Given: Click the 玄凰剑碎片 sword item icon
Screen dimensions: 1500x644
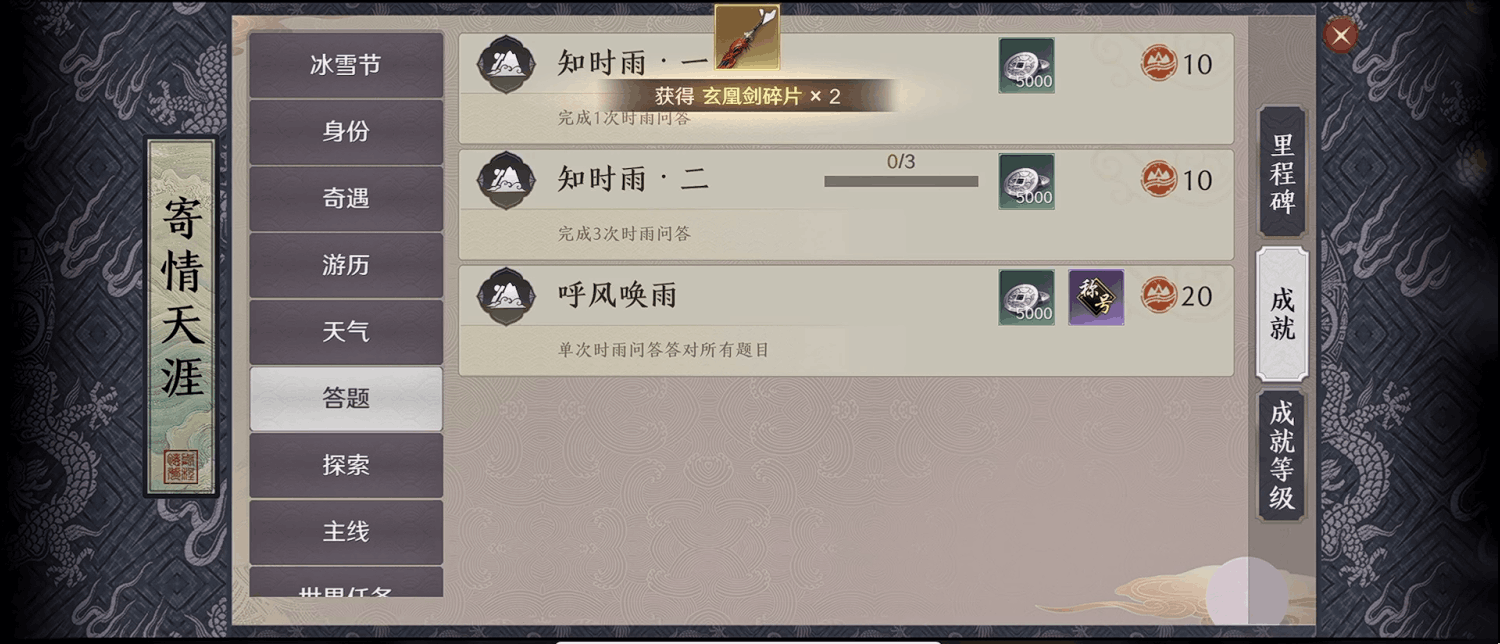Looking at the screenshot, I should click(x=747, y=37).
